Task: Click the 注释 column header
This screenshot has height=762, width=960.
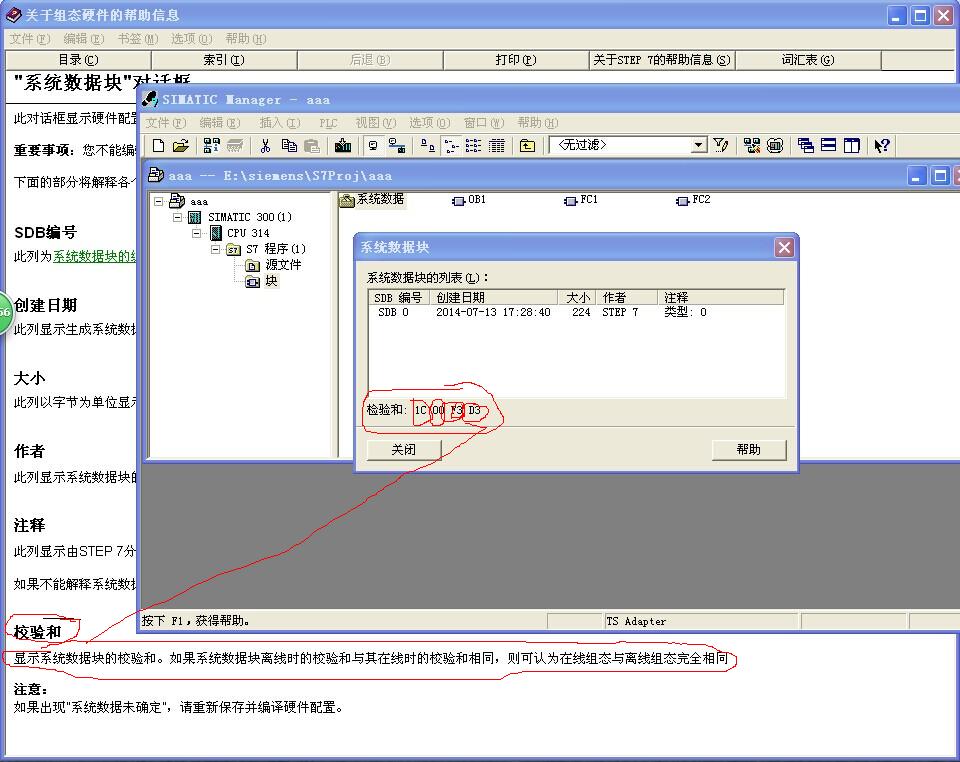Action: click(721, 297)
